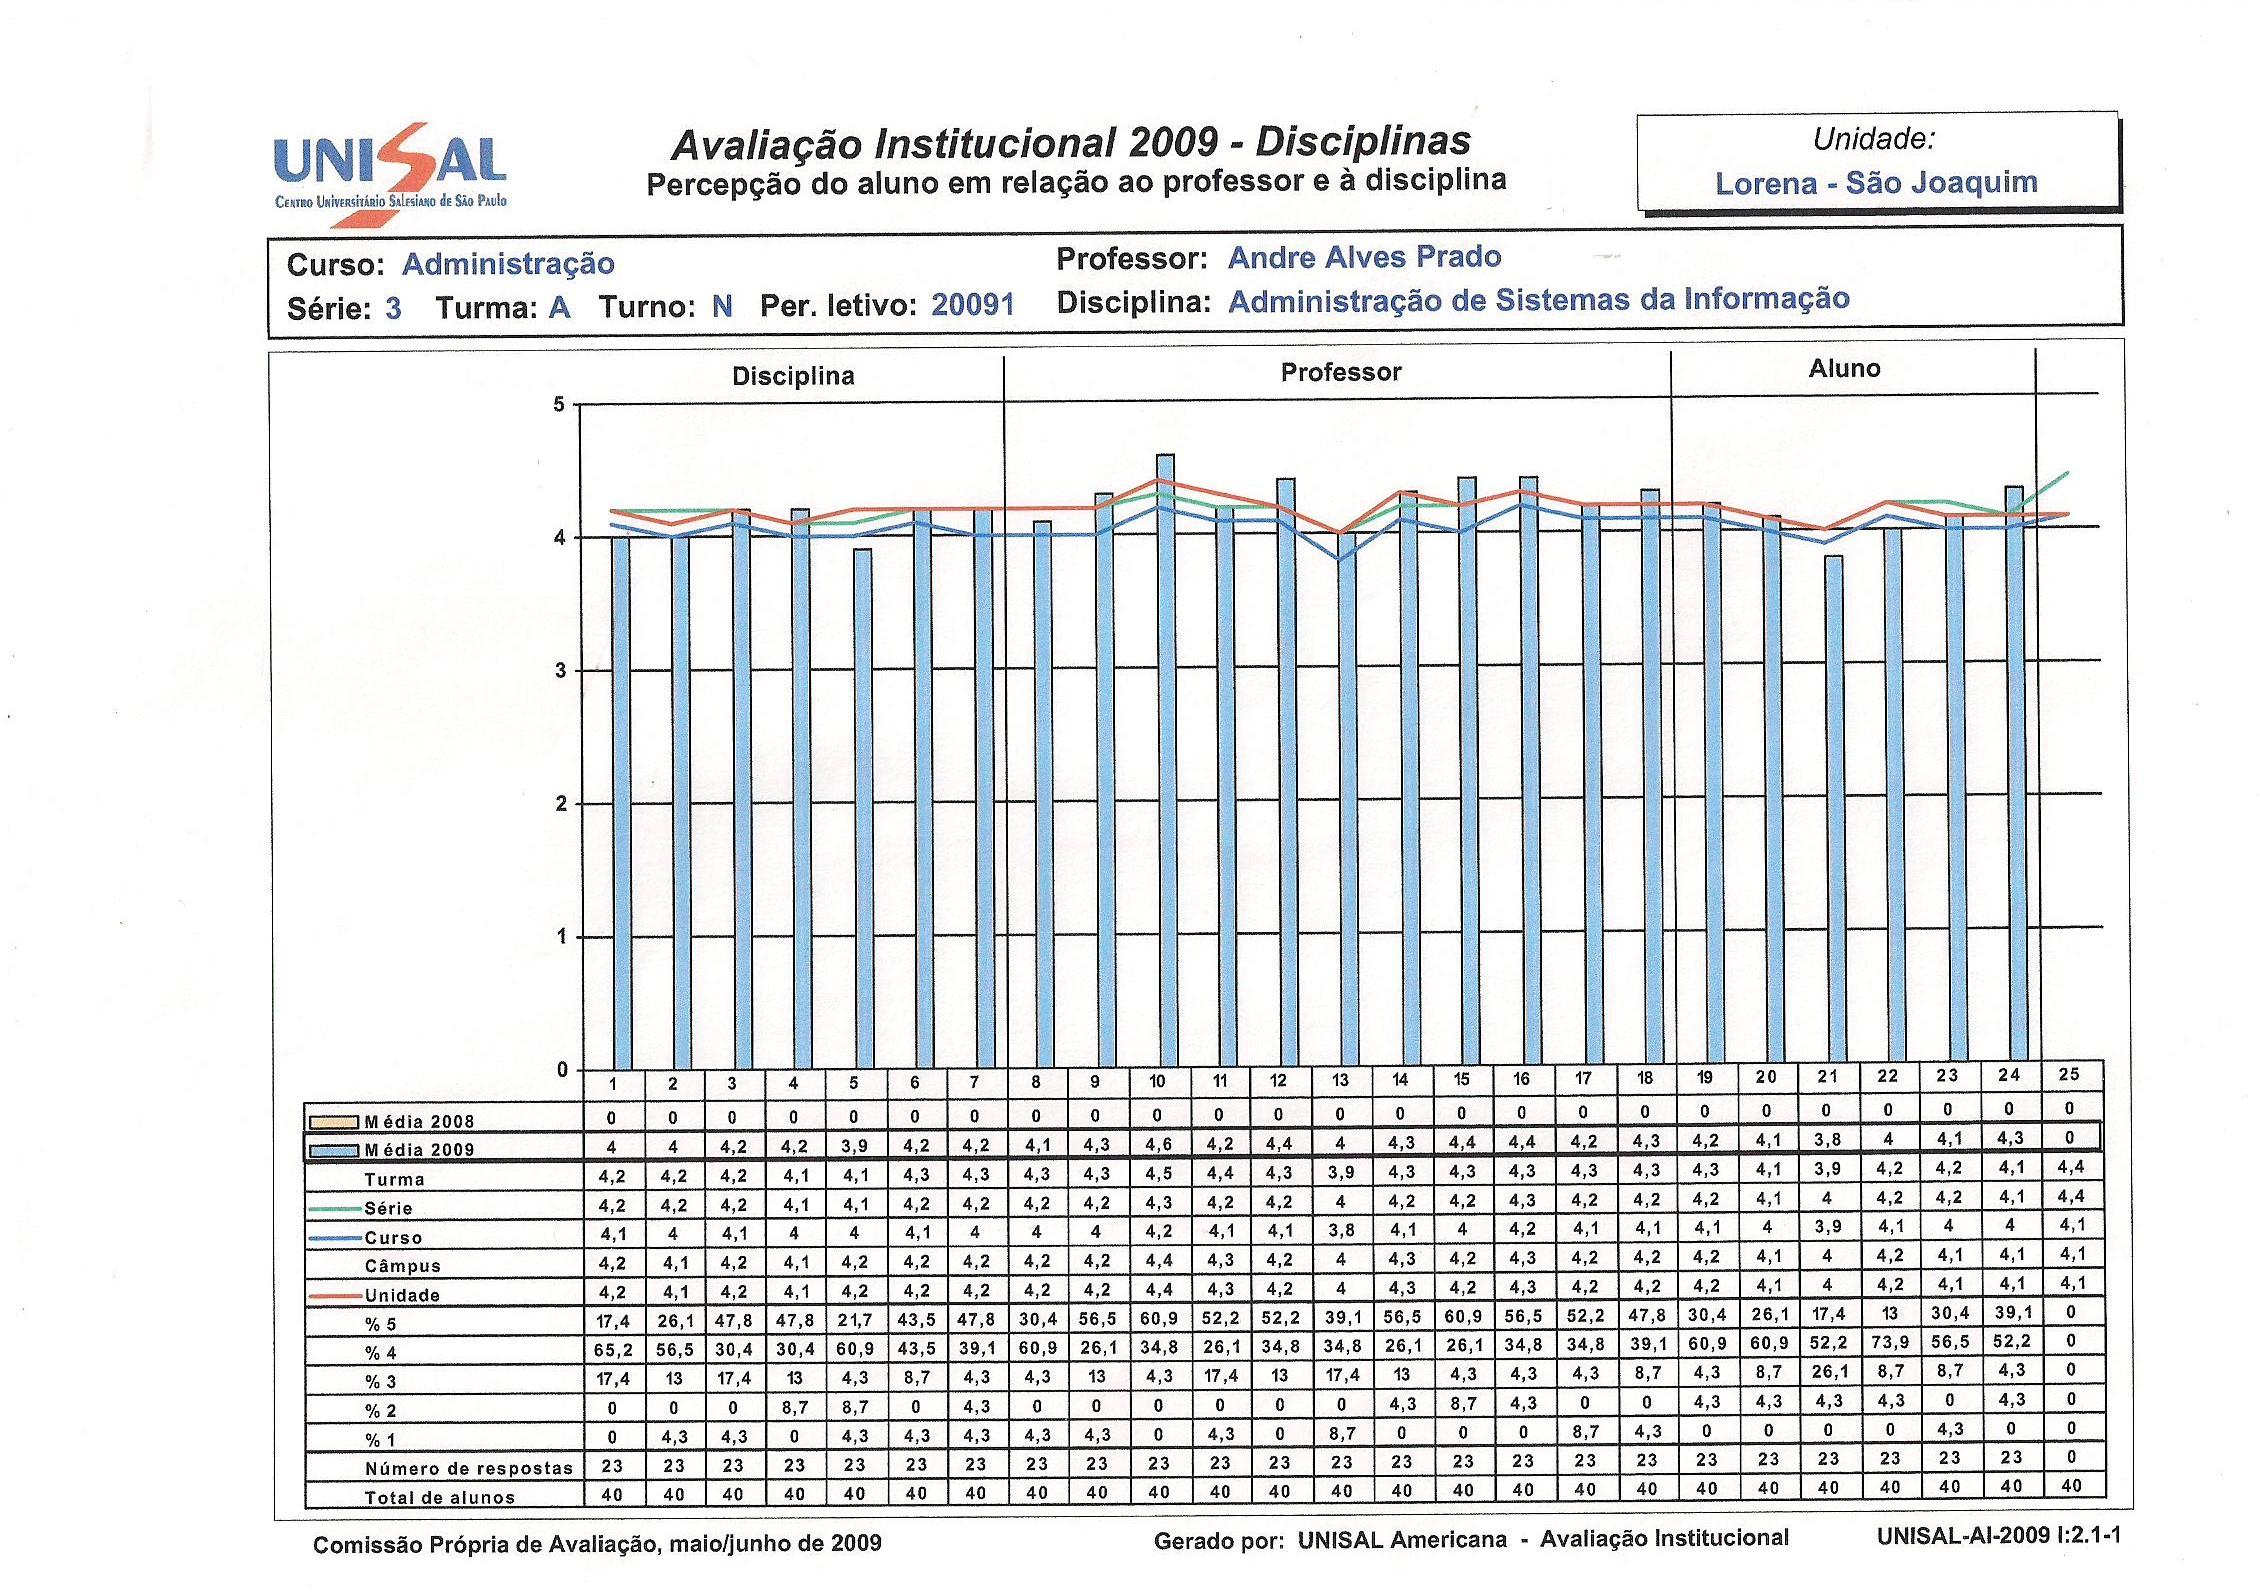Select the blue Média 2009 legend swatch
Screen dimensions: 2260x1593
[335, 1150]
